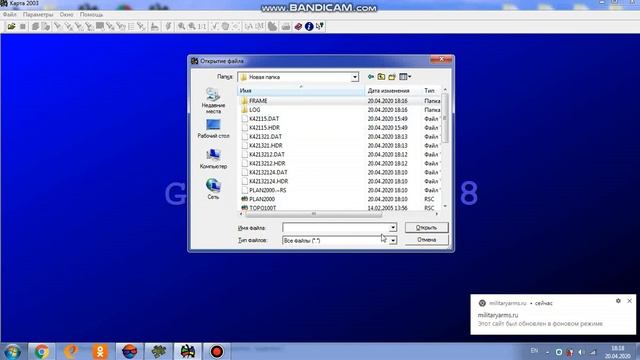This screenshot has height=360, width=640.
Task: Click the Открыть button
Action: [427, 227]
